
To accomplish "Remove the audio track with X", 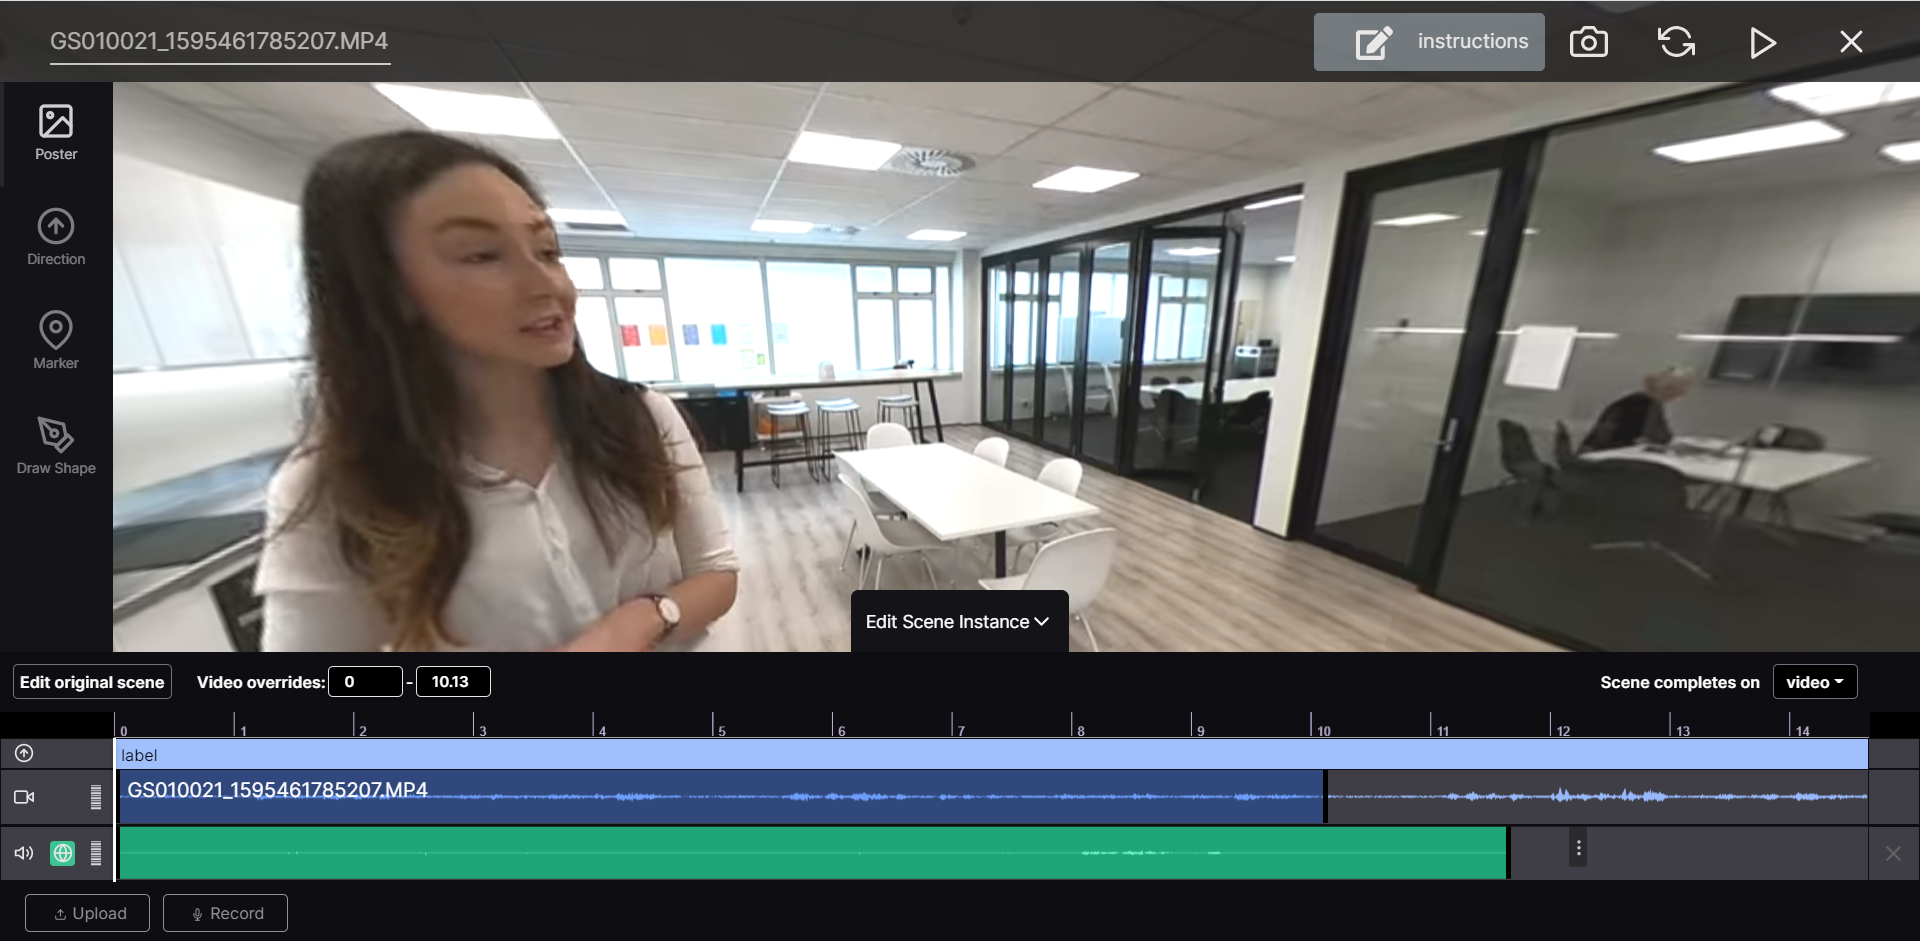I will [x=1893, y=853].
